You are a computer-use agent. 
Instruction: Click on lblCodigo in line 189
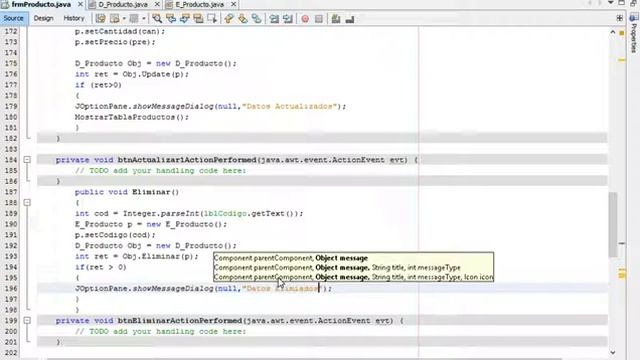(x=225, y=213)
